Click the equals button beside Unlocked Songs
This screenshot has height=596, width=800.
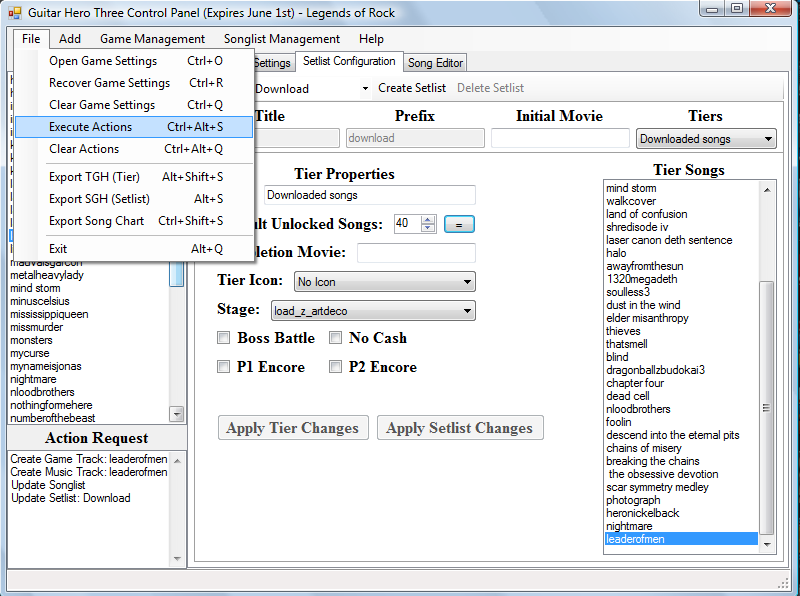pos(459,225)
